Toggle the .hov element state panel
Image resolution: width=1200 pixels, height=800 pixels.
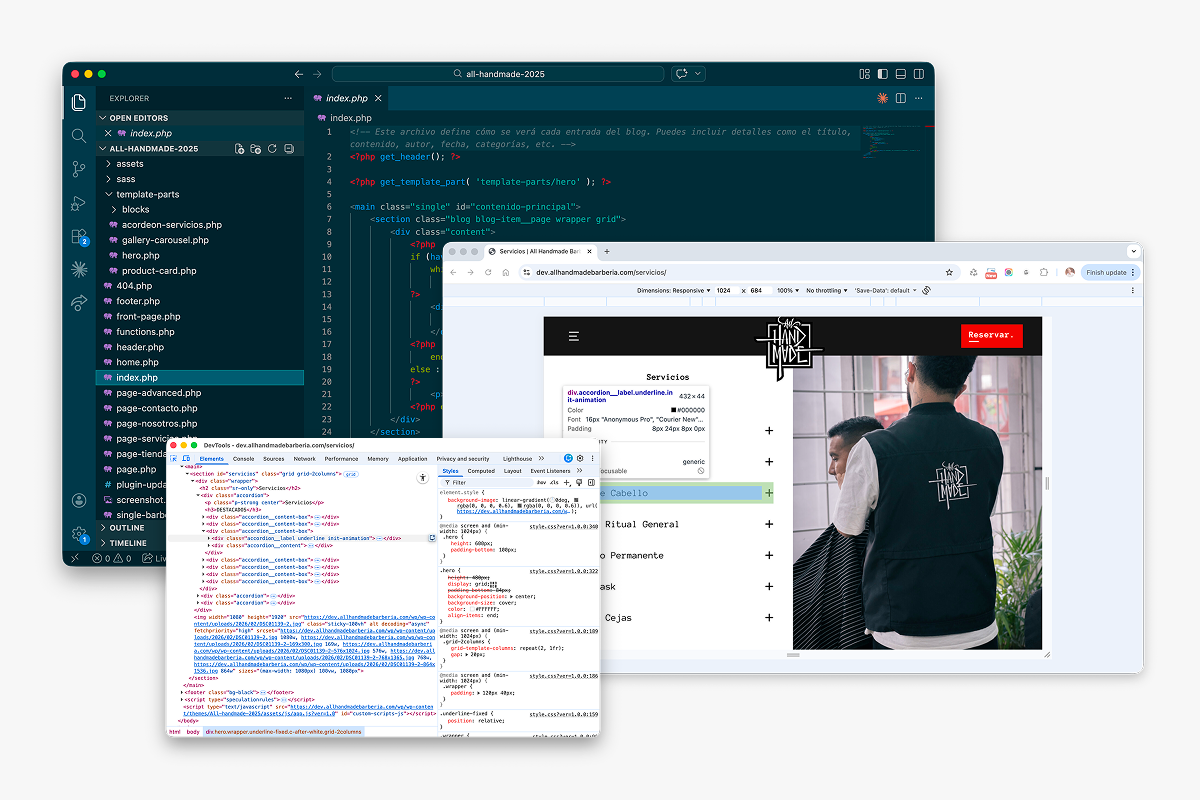click(x=541, y=482)
